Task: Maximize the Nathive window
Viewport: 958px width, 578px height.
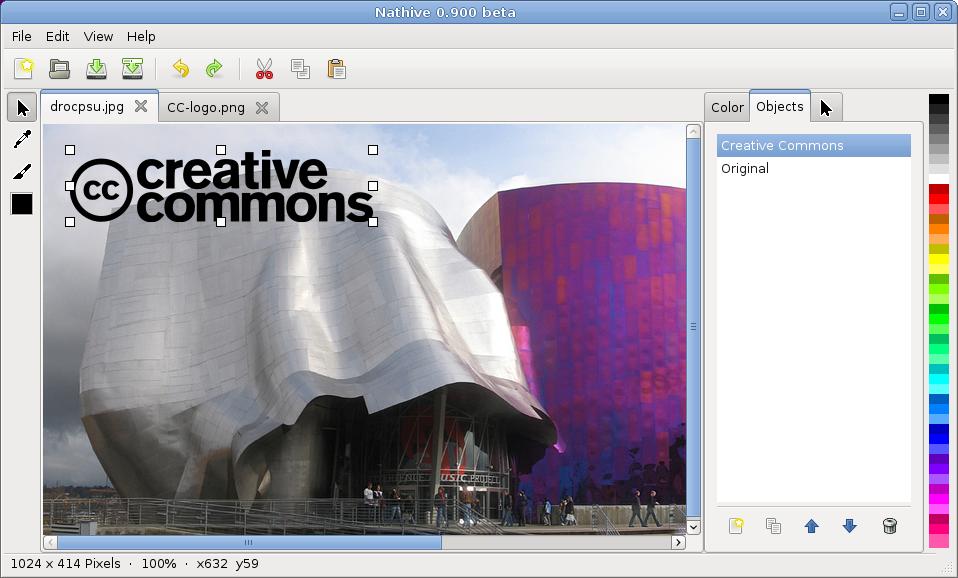Action: pos(921,12)
